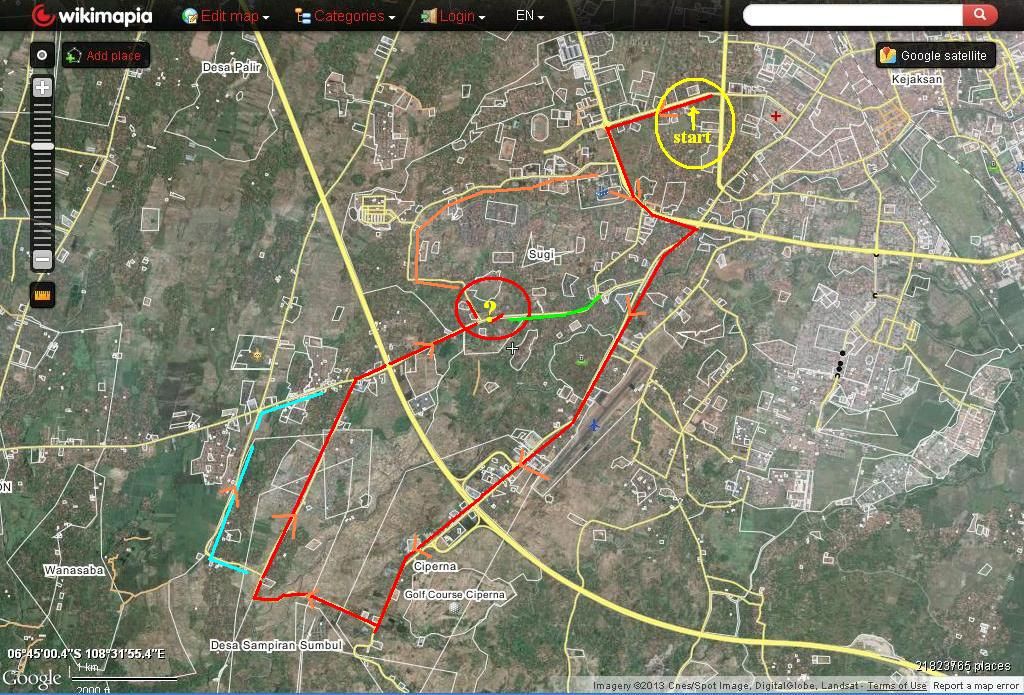This screenshot has width=1024, height=695.
Task: Open the Terms of Use link
Action: point(897,686)
